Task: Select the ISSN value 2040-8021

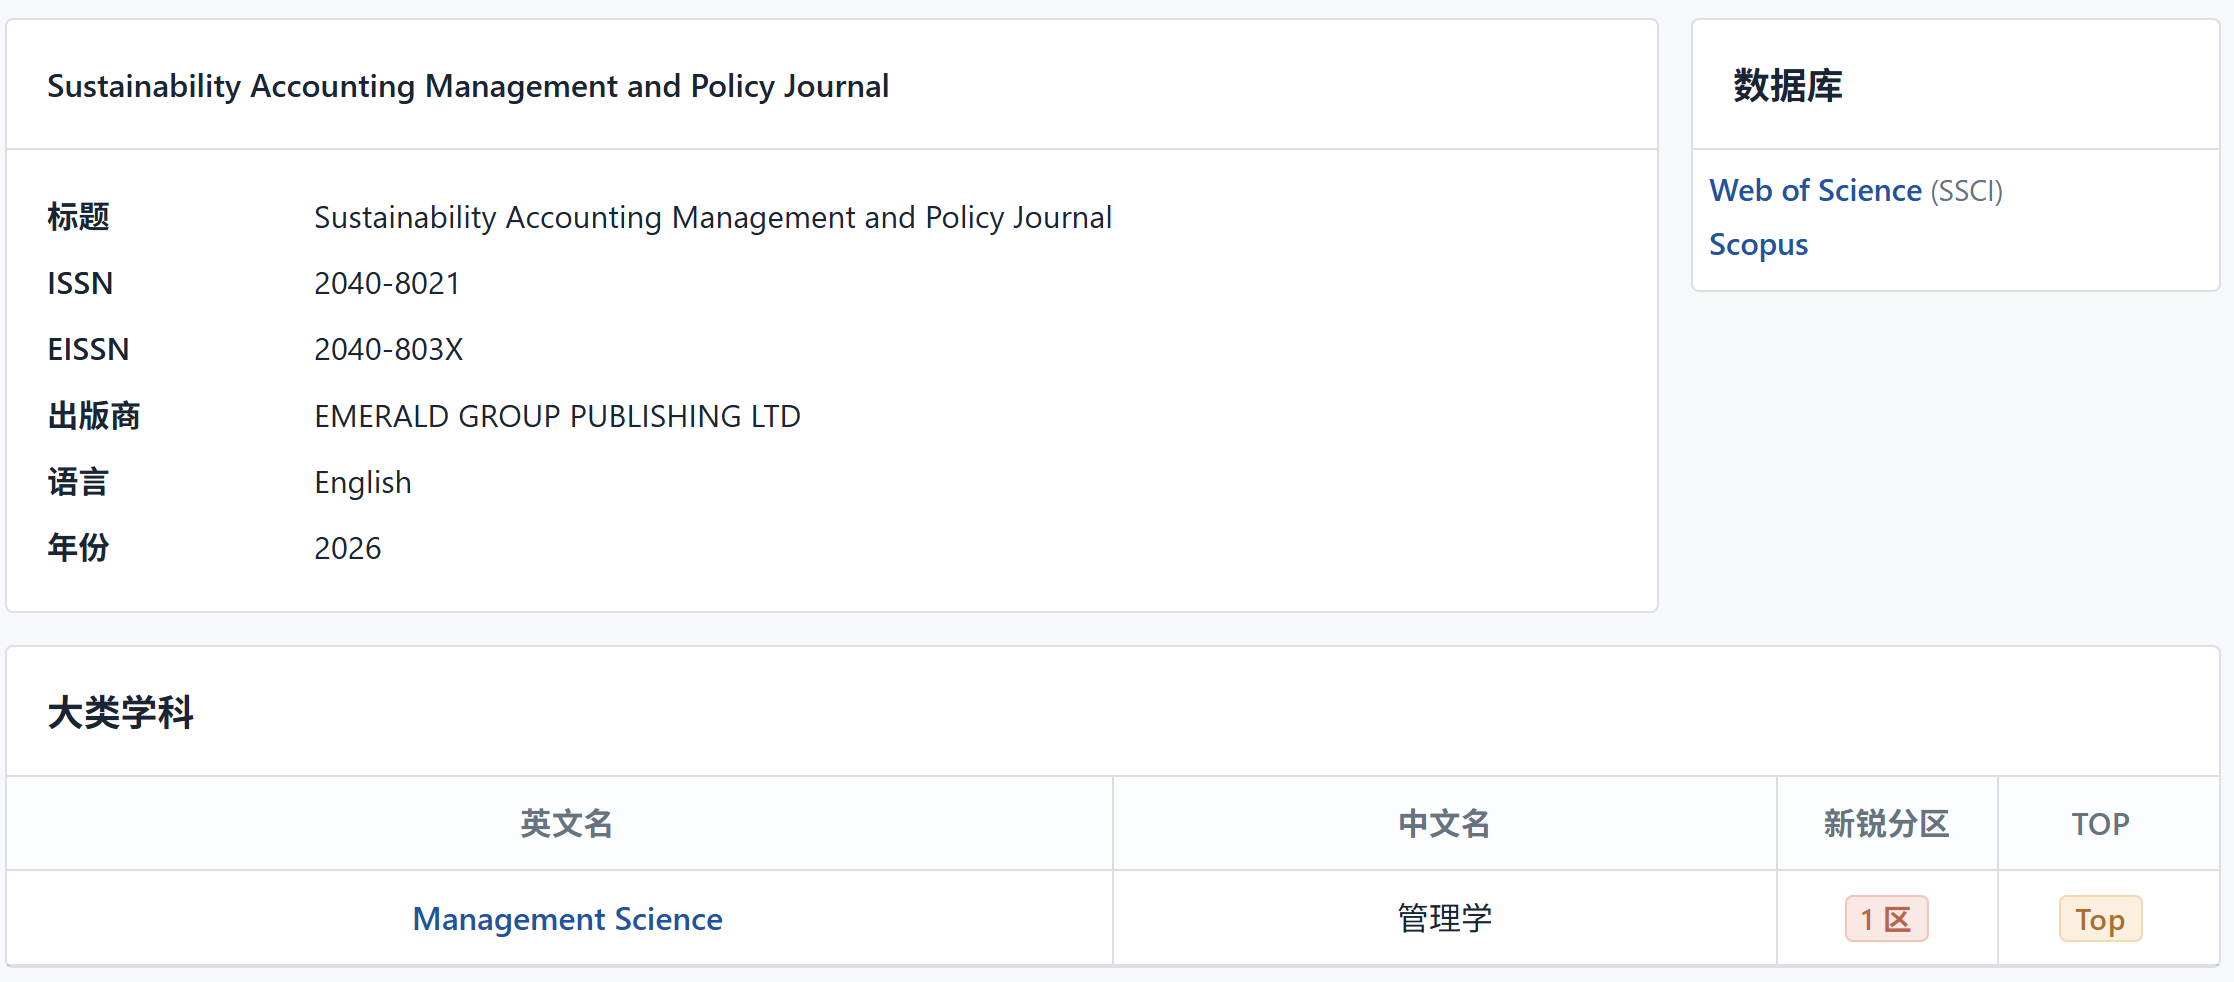Action: [x=387, y=284]
